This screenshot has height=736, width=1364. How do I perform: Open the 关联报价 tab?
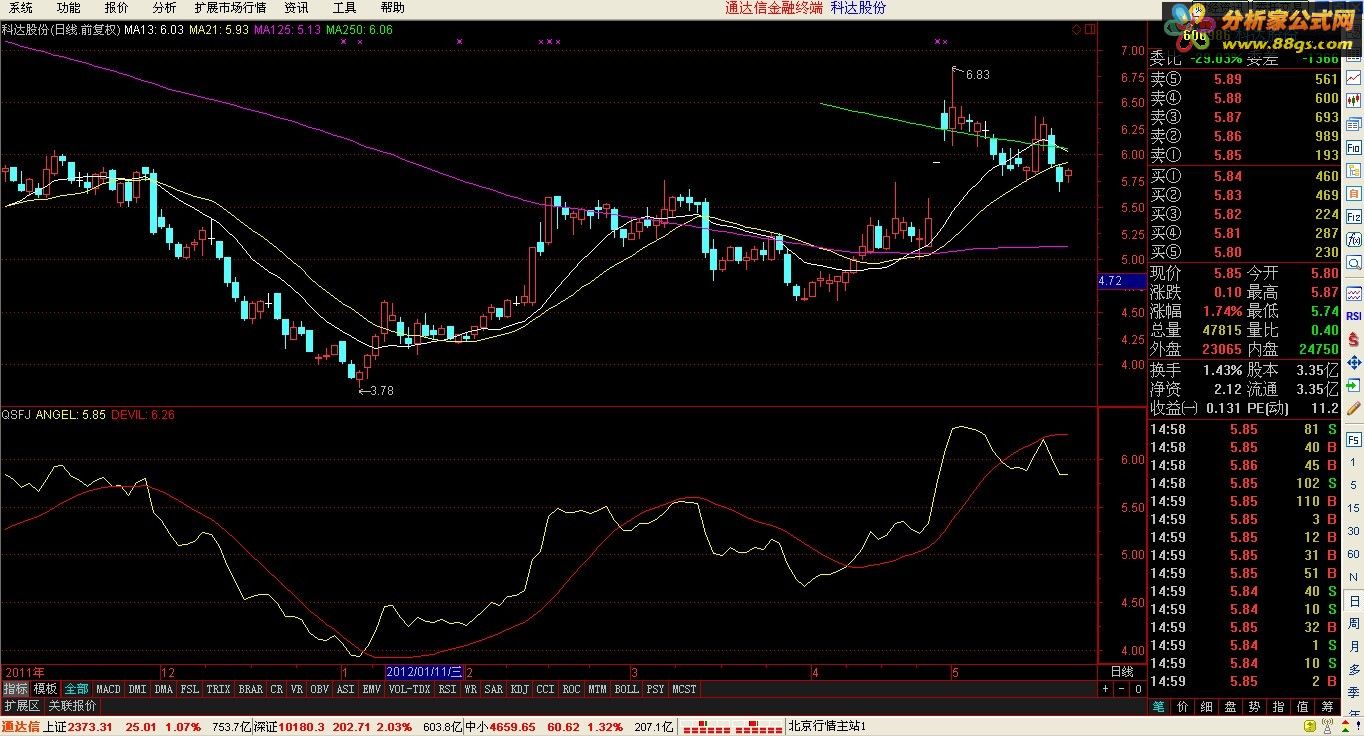(x=72, y=707)
